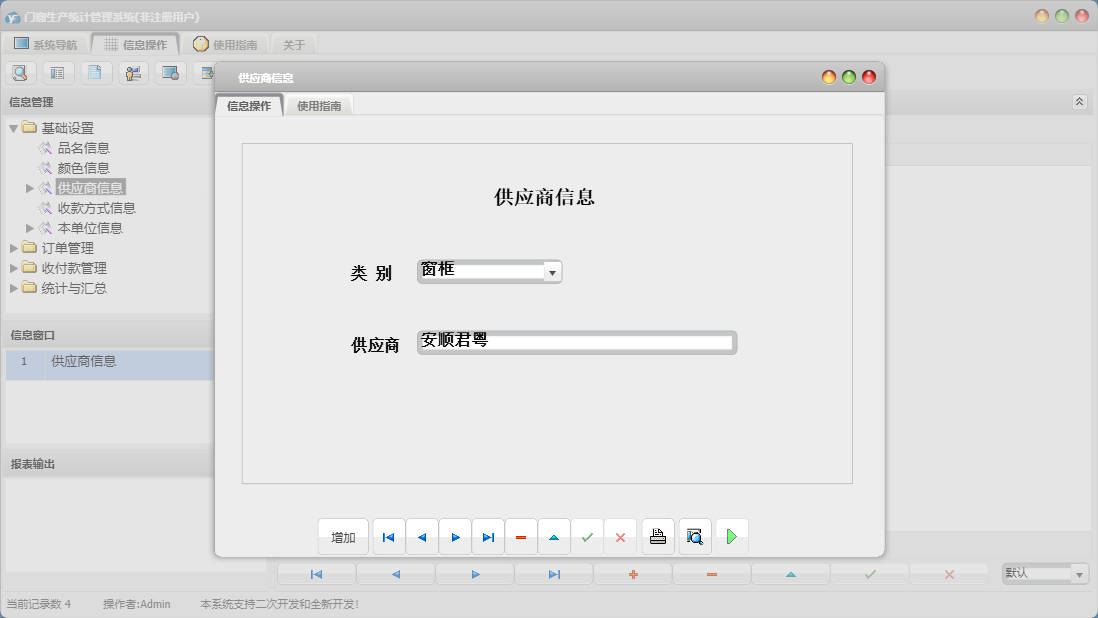Click the red minus delete record icon
Screen dimensions: 1098x618
point(521,536)
